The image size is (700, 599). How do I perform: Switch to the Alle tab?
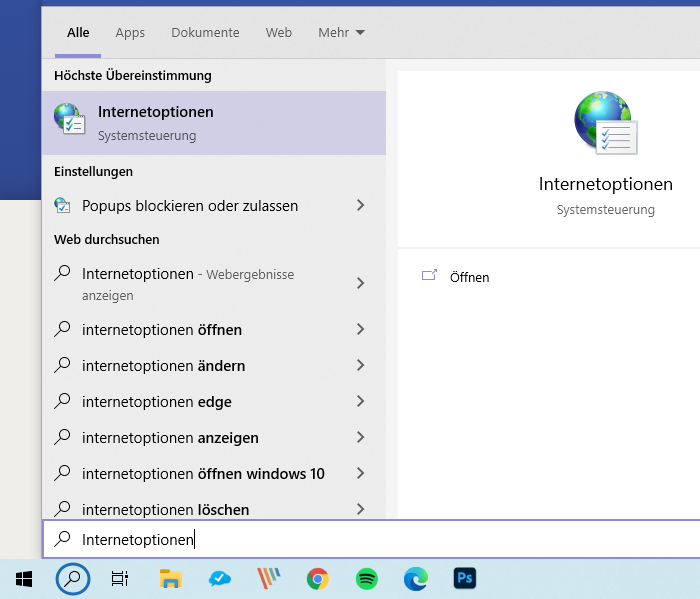78,33
